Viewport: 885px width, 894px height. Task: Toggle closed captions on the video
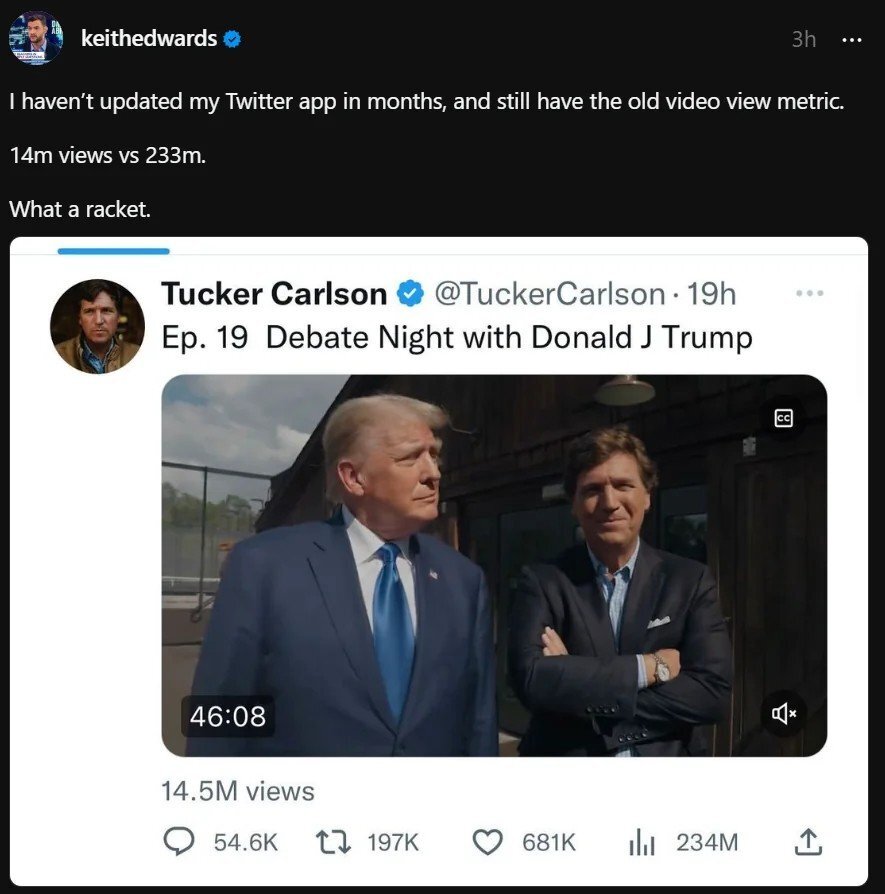[x=784, y=419]
